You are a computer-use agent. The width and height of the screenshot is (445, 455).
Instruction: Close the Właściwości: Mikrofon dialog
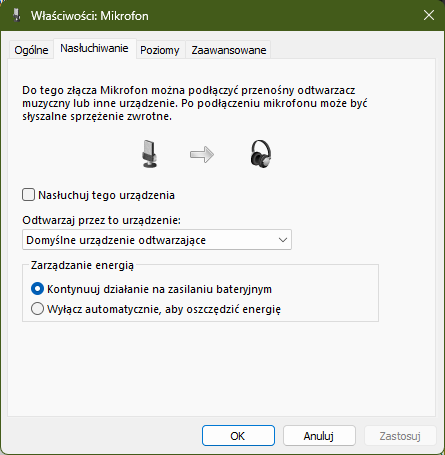[x=429, y=15]
